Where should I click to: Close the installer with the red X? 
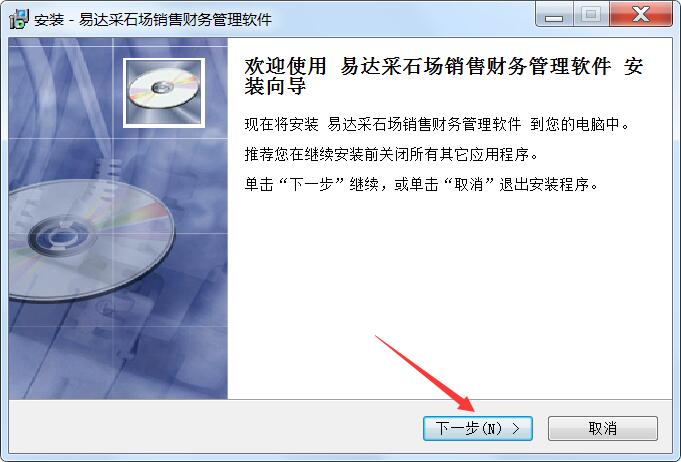641,15
